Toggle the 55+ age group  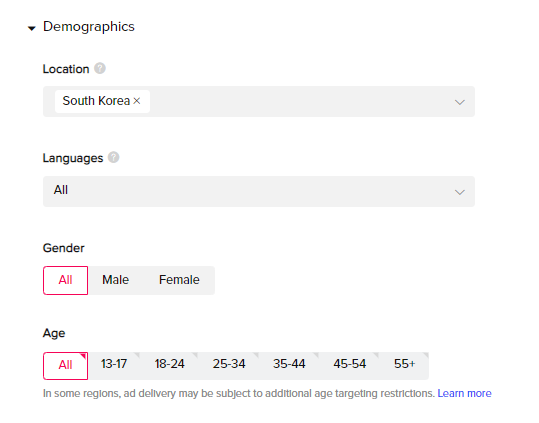coord(404,366)
